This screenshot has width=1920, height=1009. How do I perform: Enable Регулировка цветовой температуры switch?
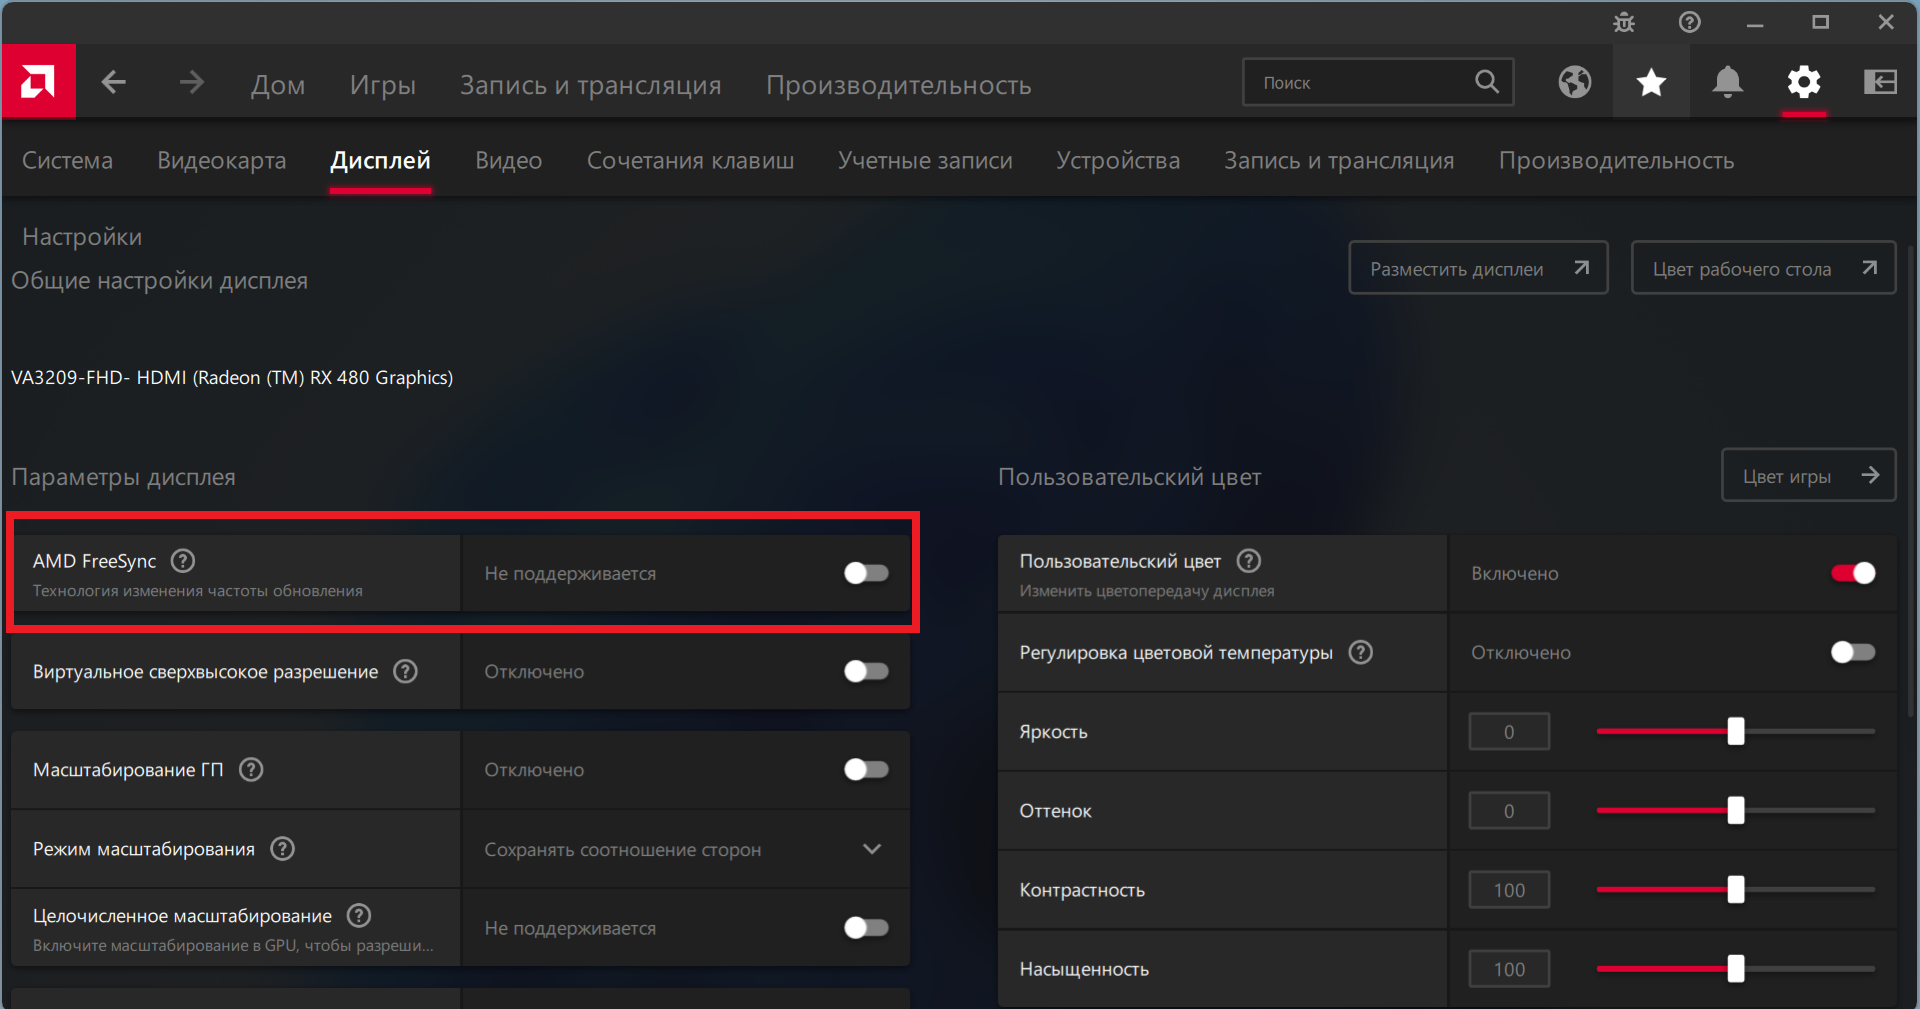[x=1853, y=652]
